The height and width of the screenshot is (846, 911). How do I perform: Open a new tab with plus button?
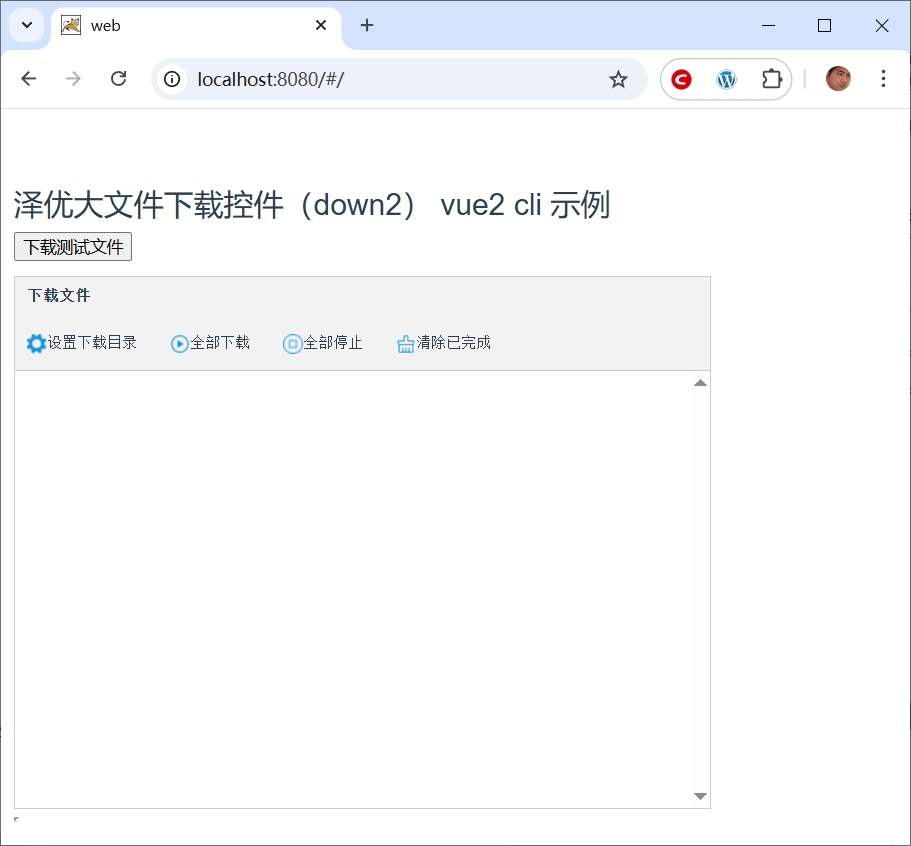[367, 26]
